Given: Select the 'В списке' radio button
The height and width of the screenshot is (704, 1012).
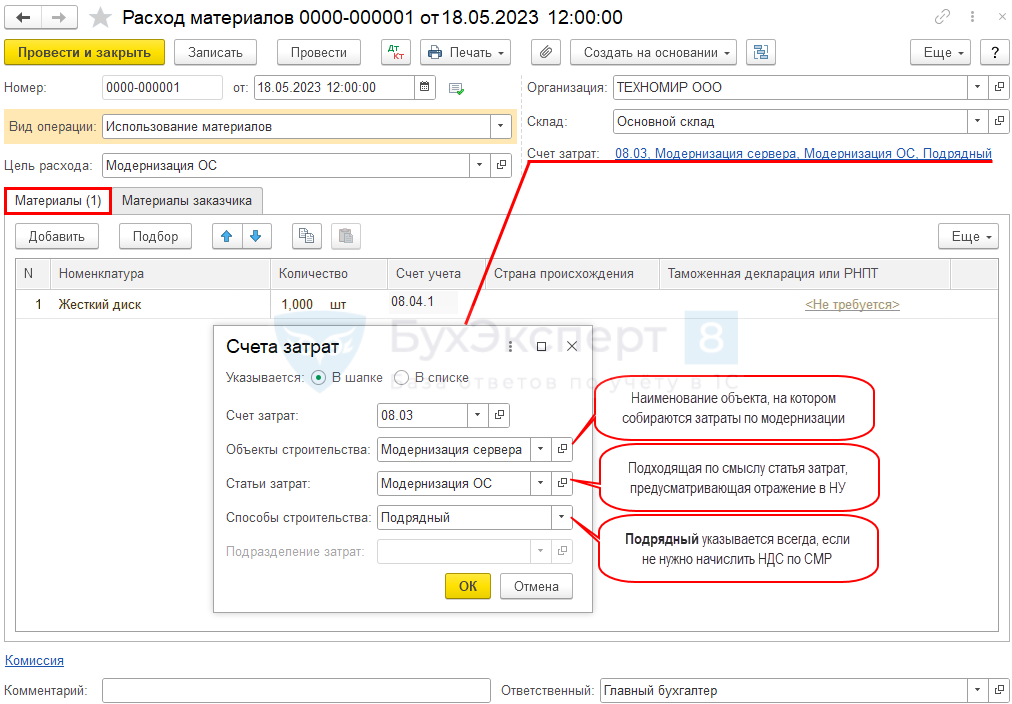Looking at the screenshot, I should pos(402,377).
